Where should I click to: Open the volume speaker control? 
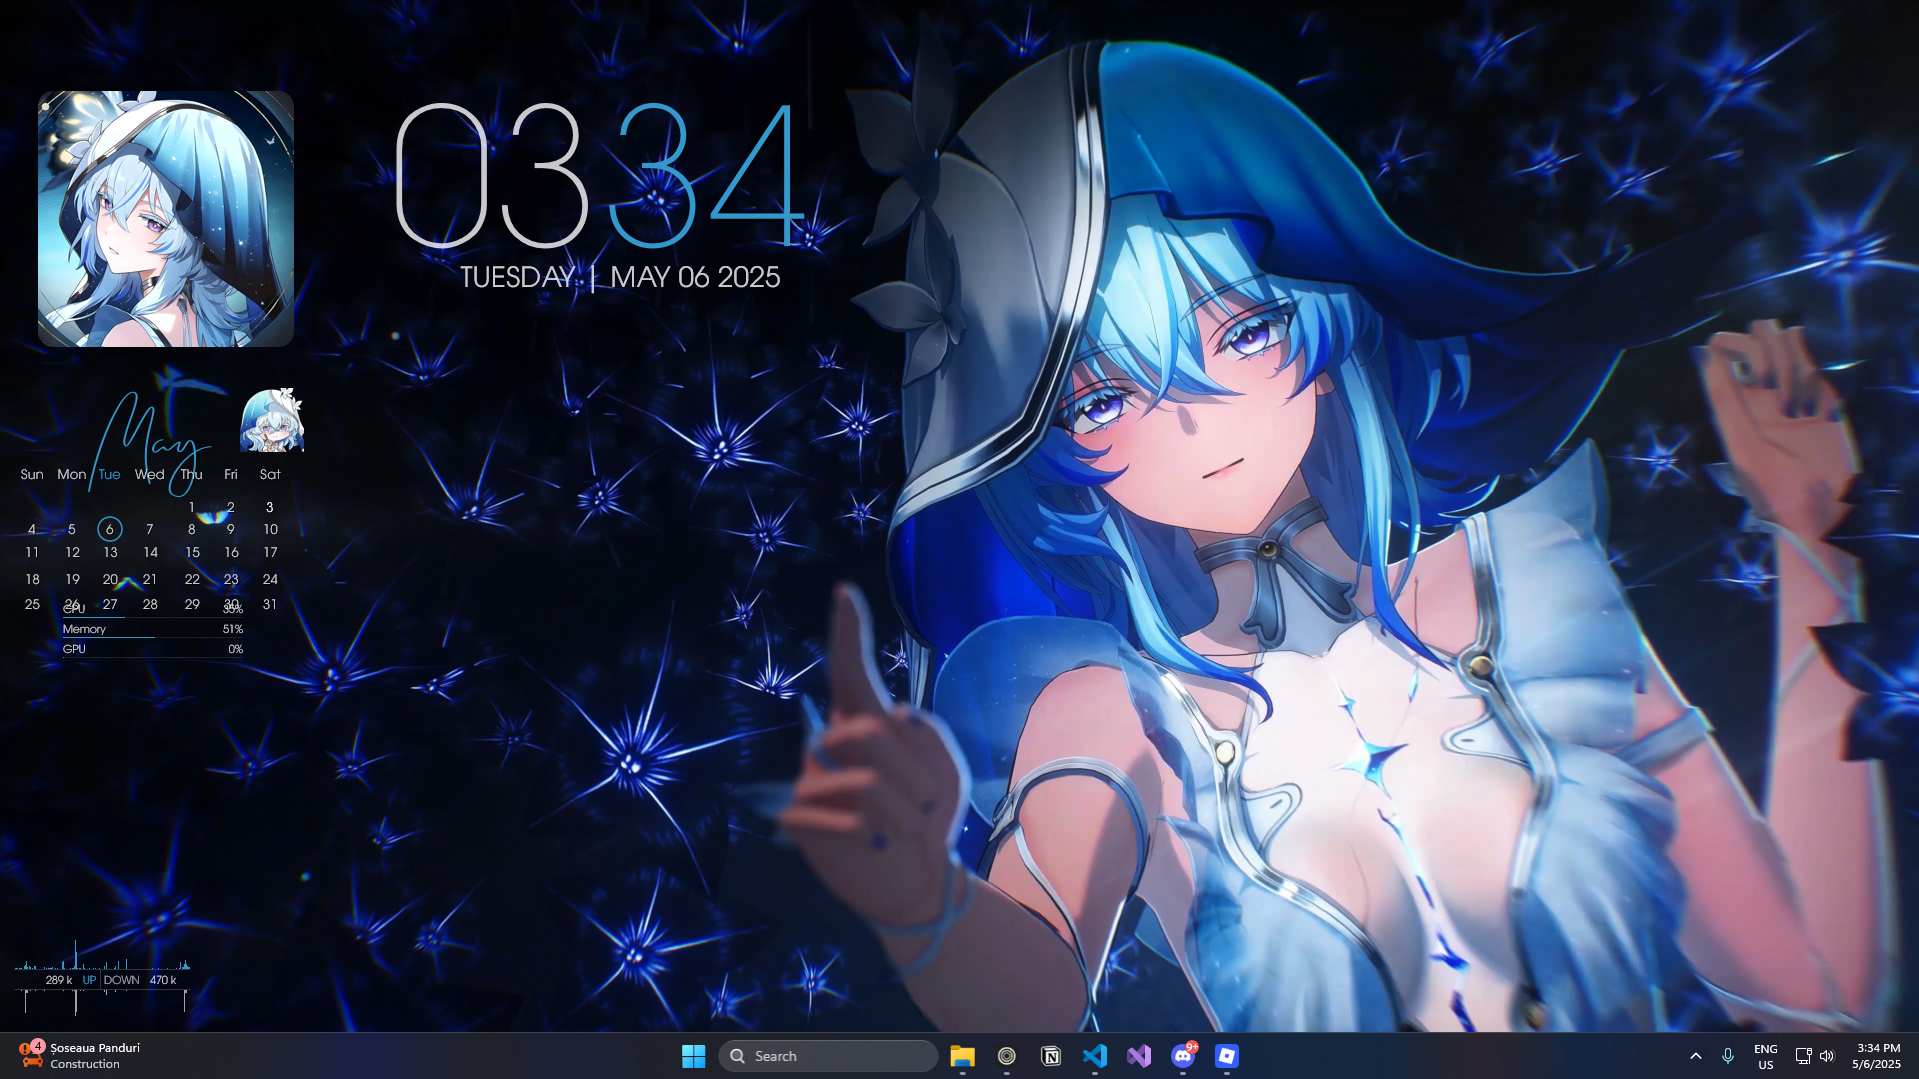click(x=1827, y=1056)
